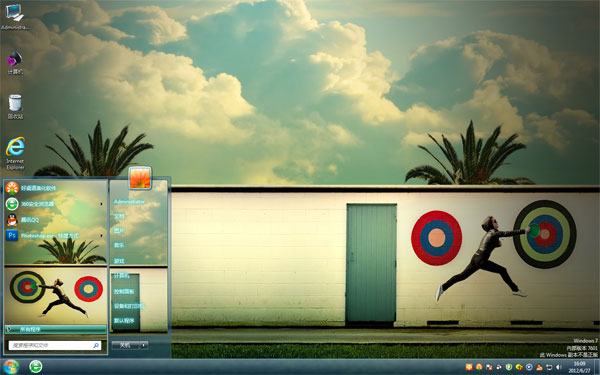The height and width of the screenshot is (375, 600).
Task: Open the Administrator folder link in the start menu
Action: (x=129, y=202)
